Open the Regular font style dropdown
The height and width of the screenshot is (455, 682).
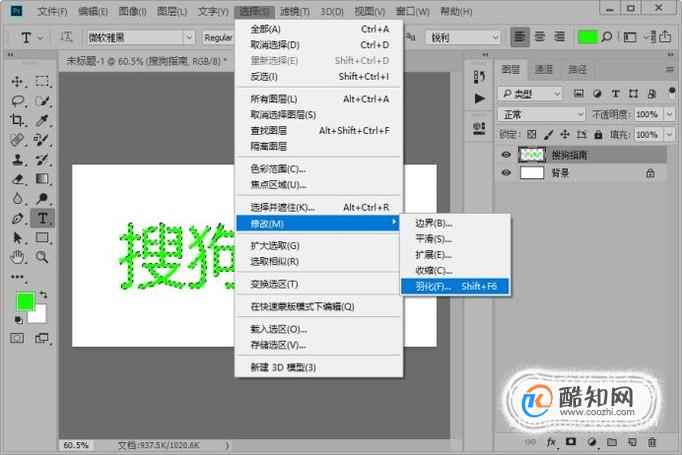pos(218,37)
